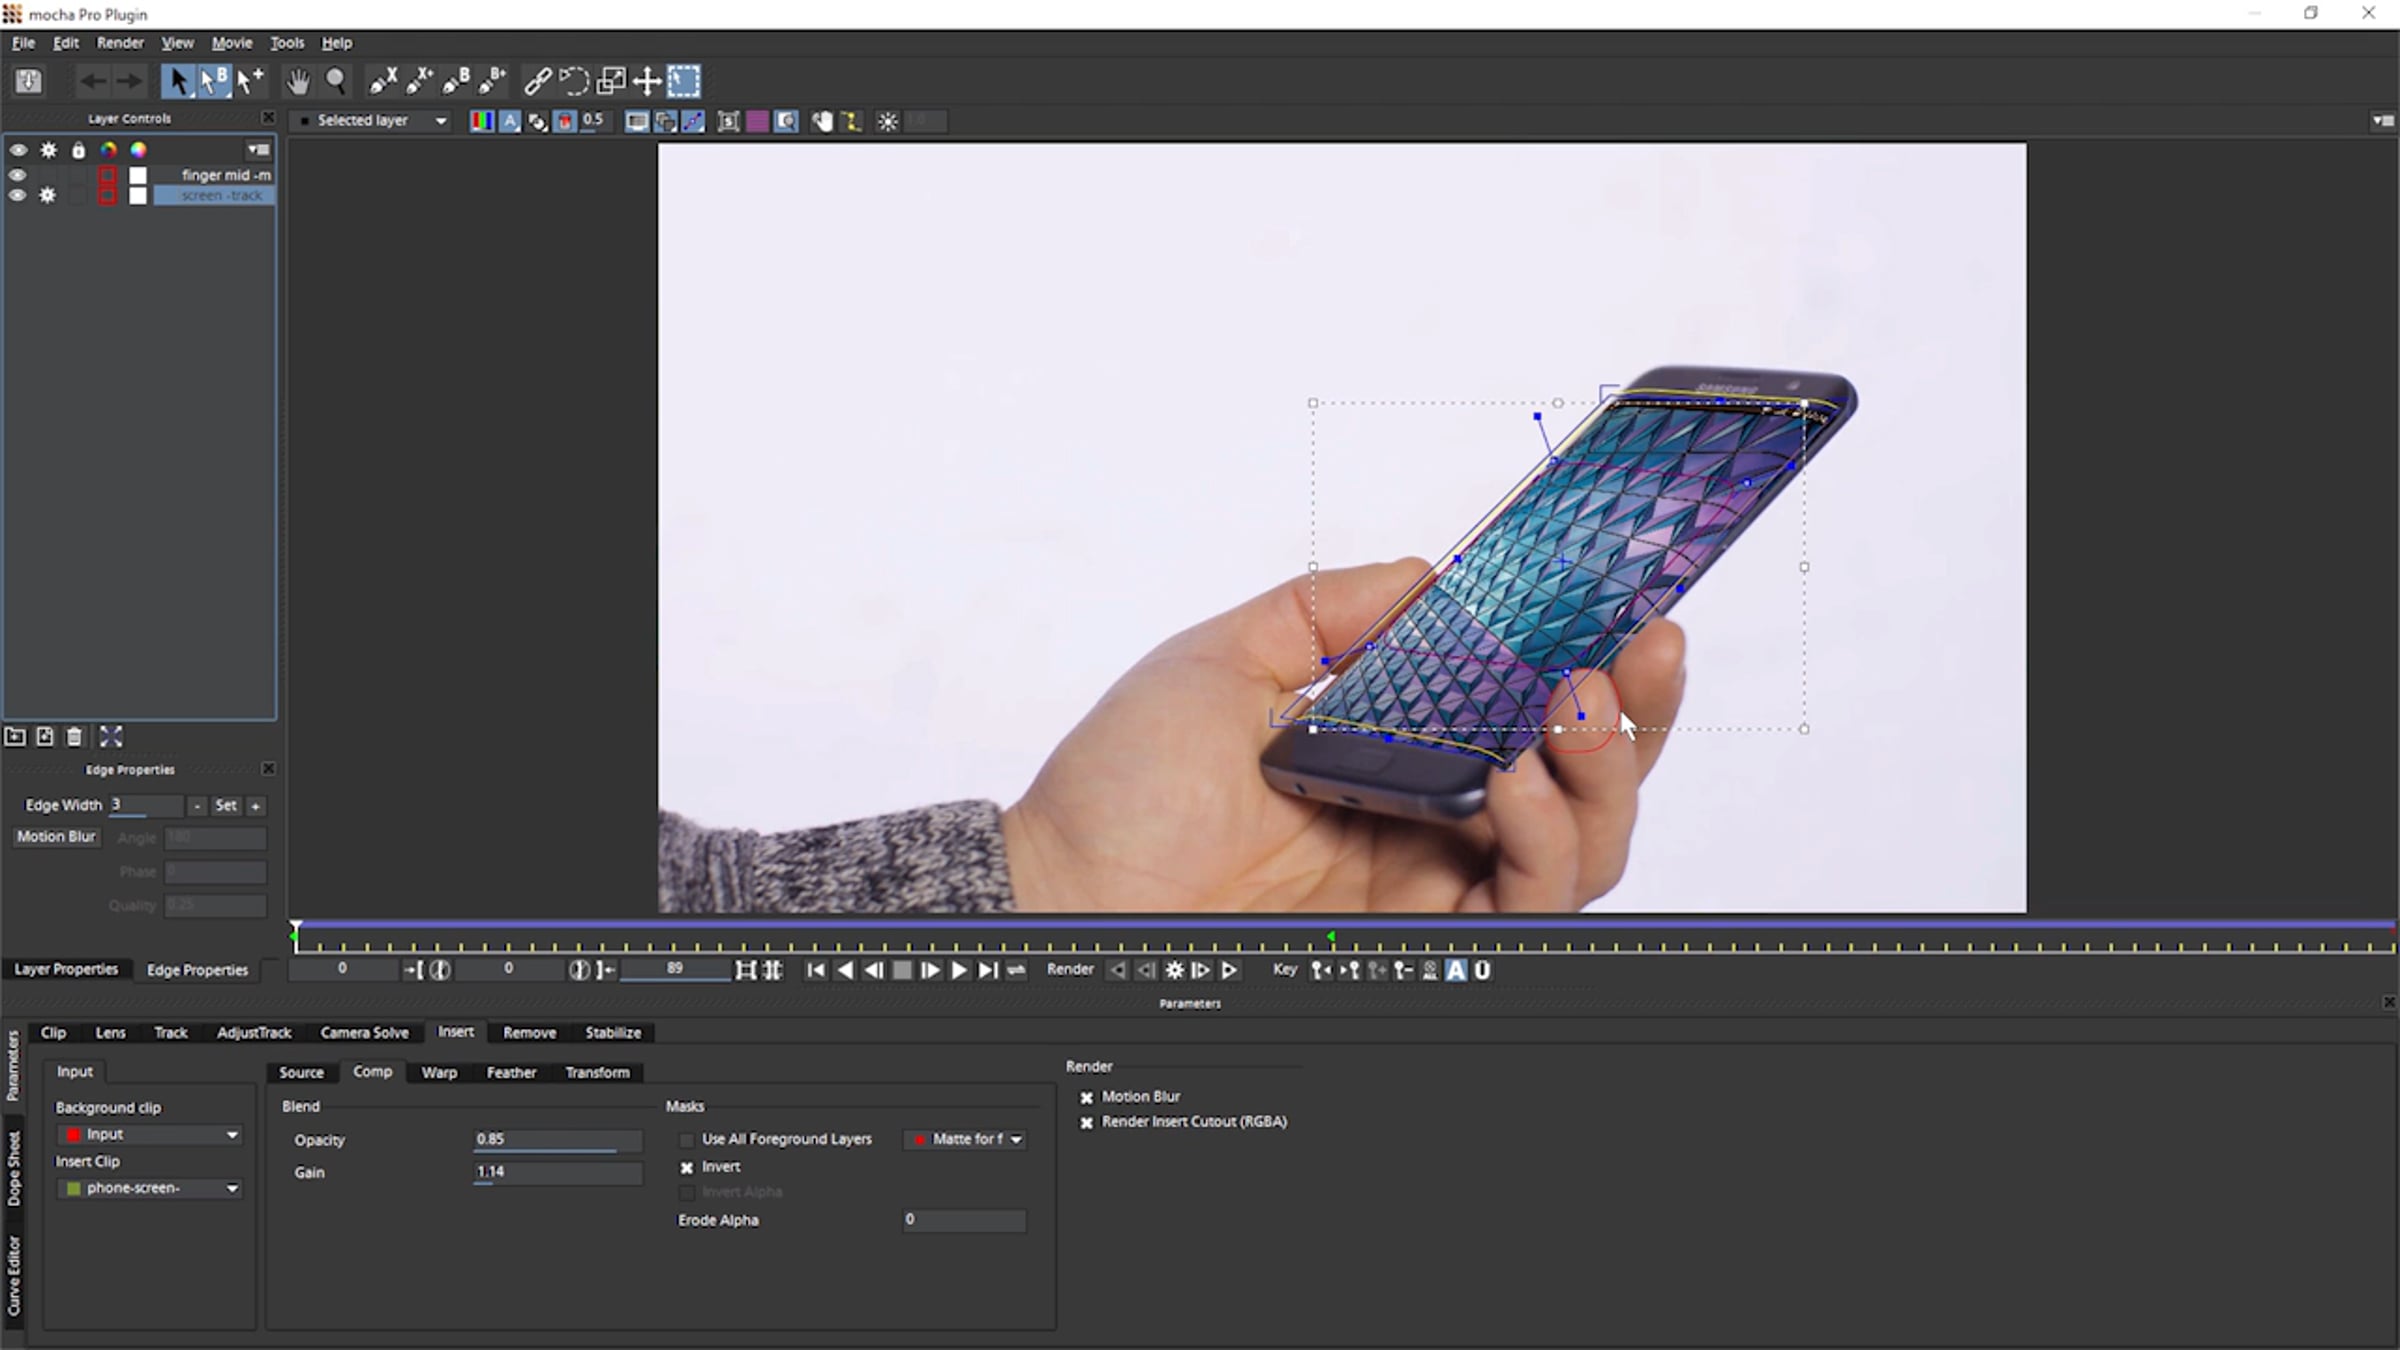The height and width of the screenshot is (1350, 2400).
Task: Click the play forward button
Action: point(958,970)
